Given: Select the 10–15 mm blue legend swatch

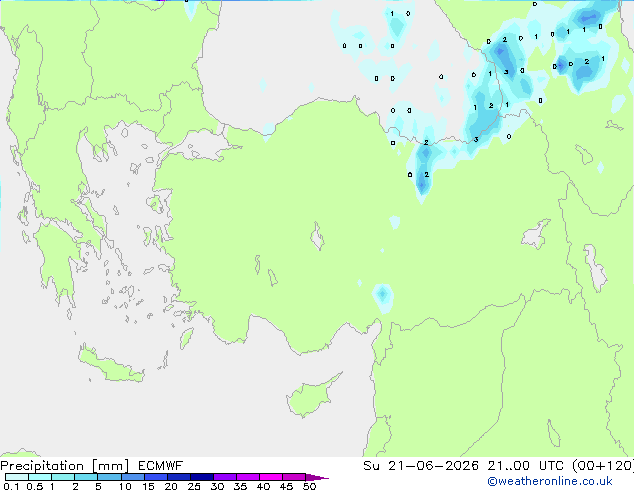Looking at the screenshot, I should coord(132,477).
